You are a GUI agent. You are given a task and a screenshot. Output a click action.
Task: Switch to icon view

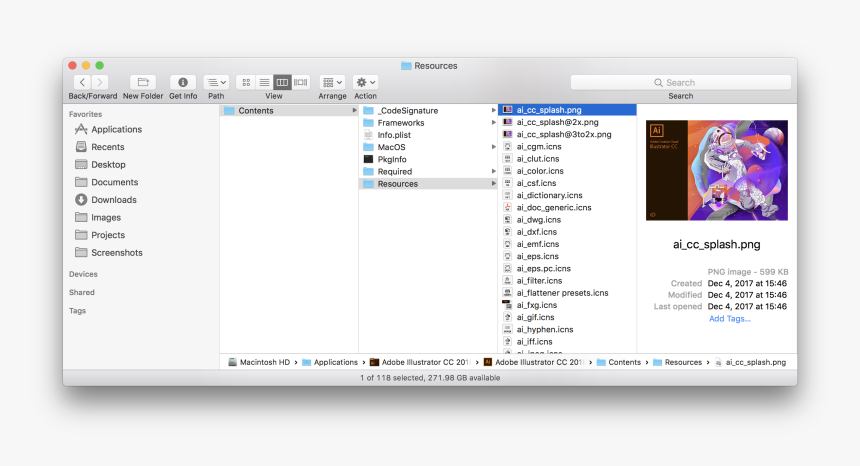click(x=246, y=82)
